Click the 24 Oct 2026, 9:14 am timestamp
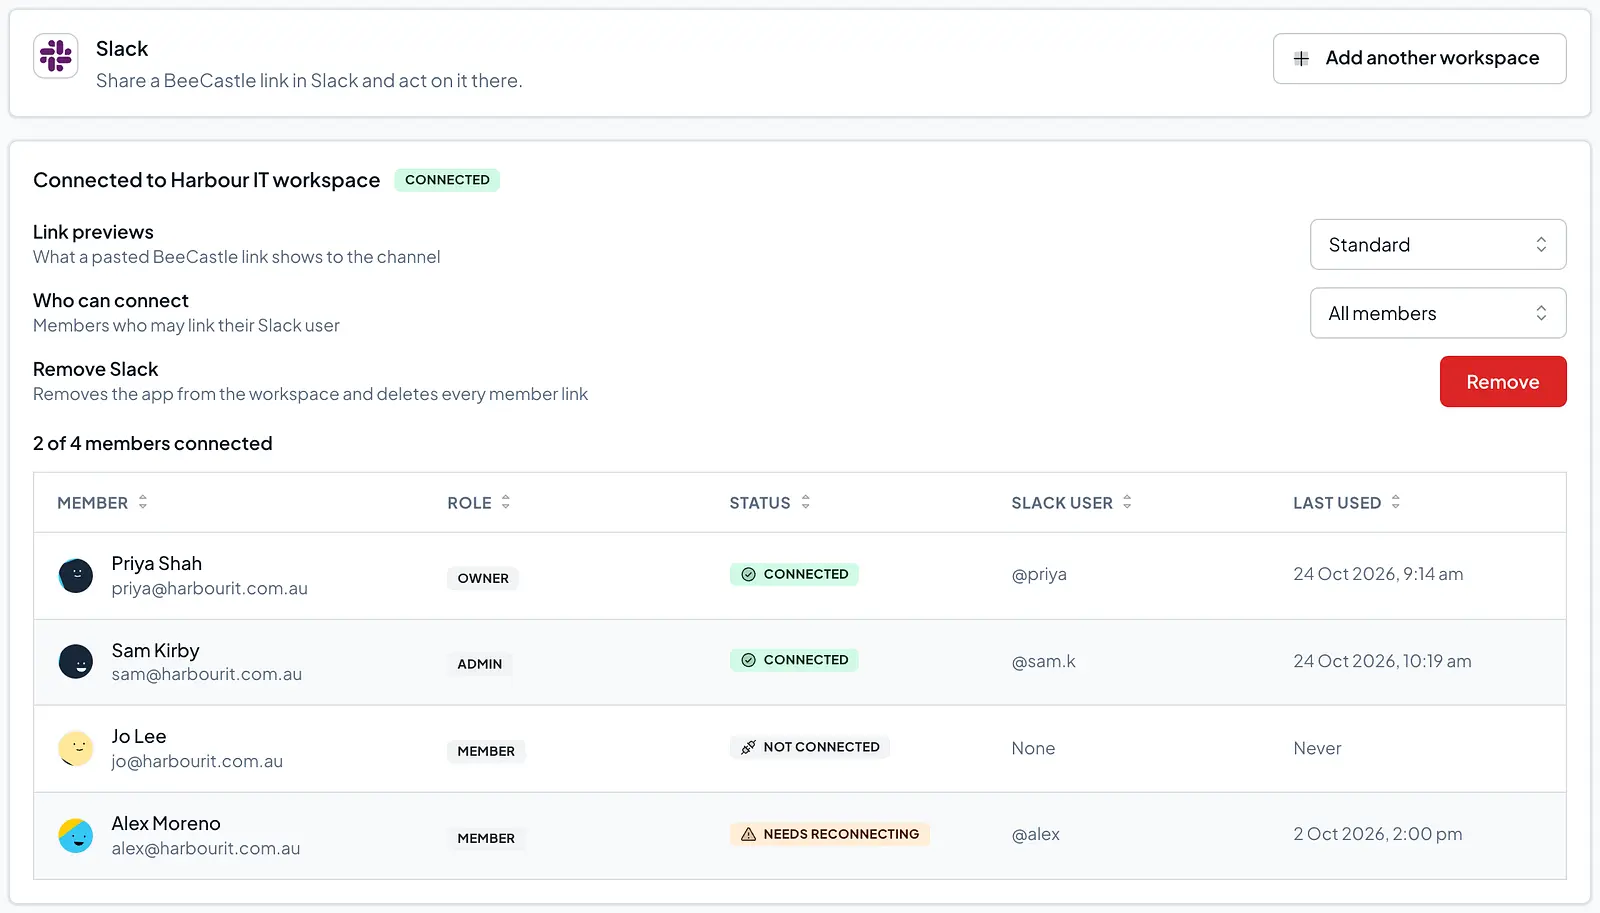Viewport: 1600px width, 913px height. tap(1378, 574)
